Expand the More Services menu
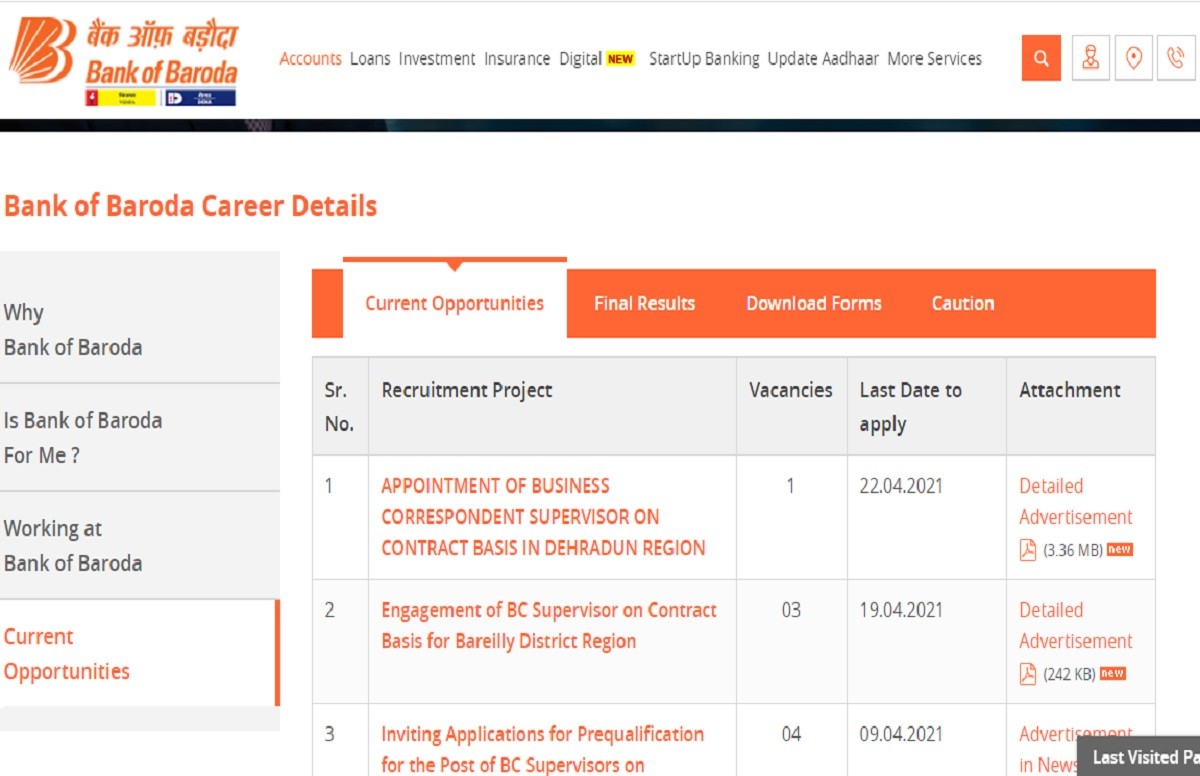 (x=934, y=59)
